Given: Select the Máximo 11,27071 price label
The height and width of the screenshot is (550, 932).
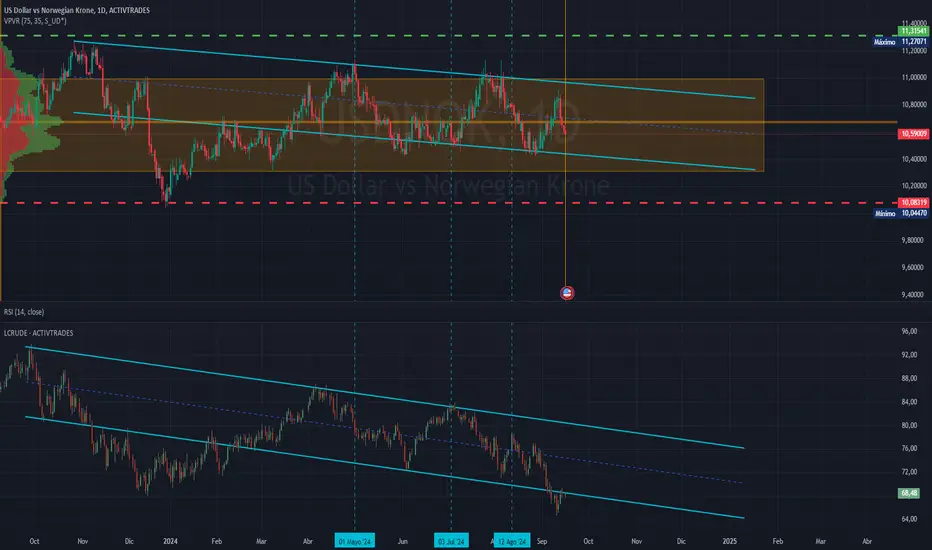Looking at the screenshot, I should 900,42.
